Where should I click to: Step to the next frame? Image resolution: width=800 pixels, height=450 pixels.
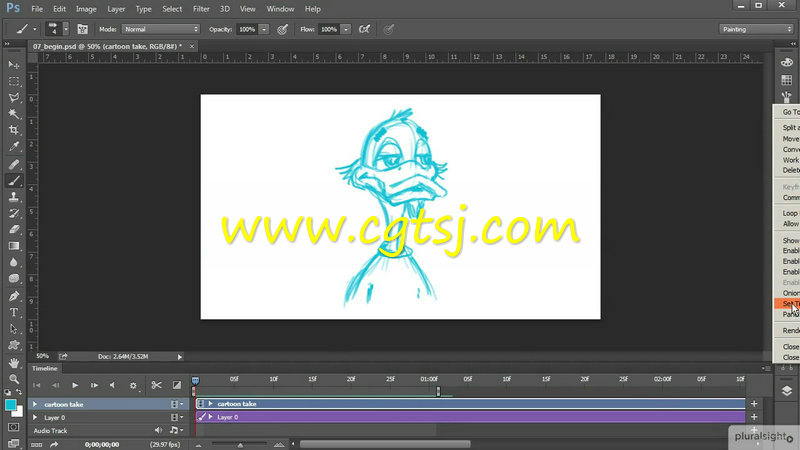[x=94, y=385]
